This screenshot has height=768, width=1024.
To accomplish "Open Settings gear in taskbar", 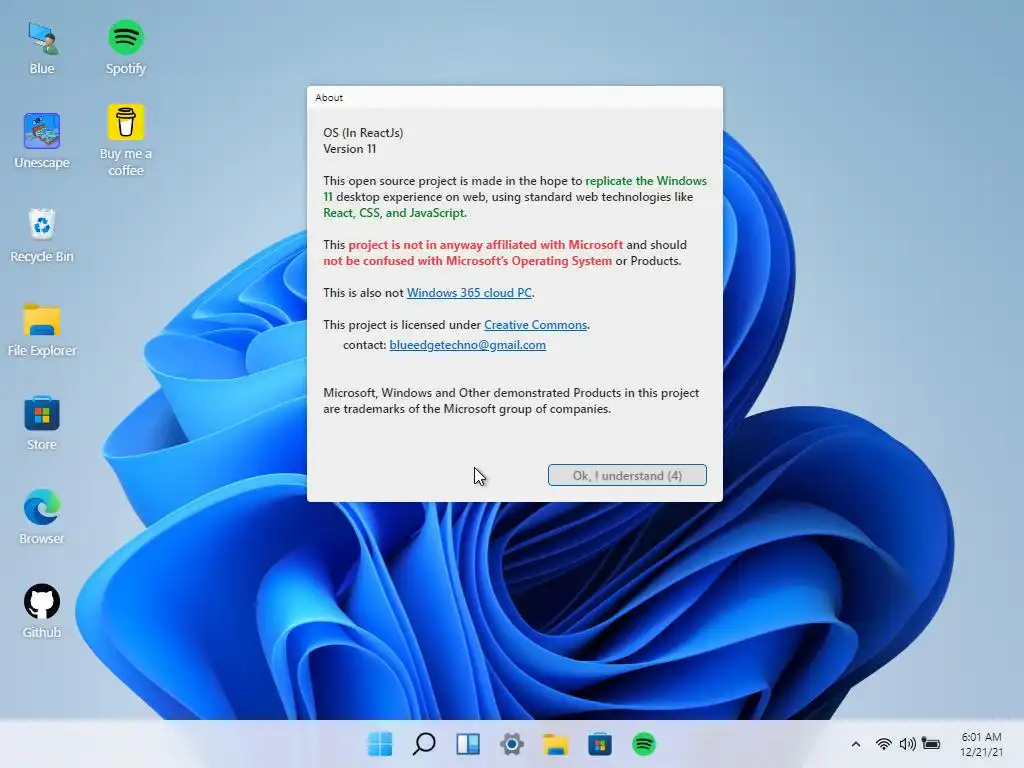I will tap(512, 744).
